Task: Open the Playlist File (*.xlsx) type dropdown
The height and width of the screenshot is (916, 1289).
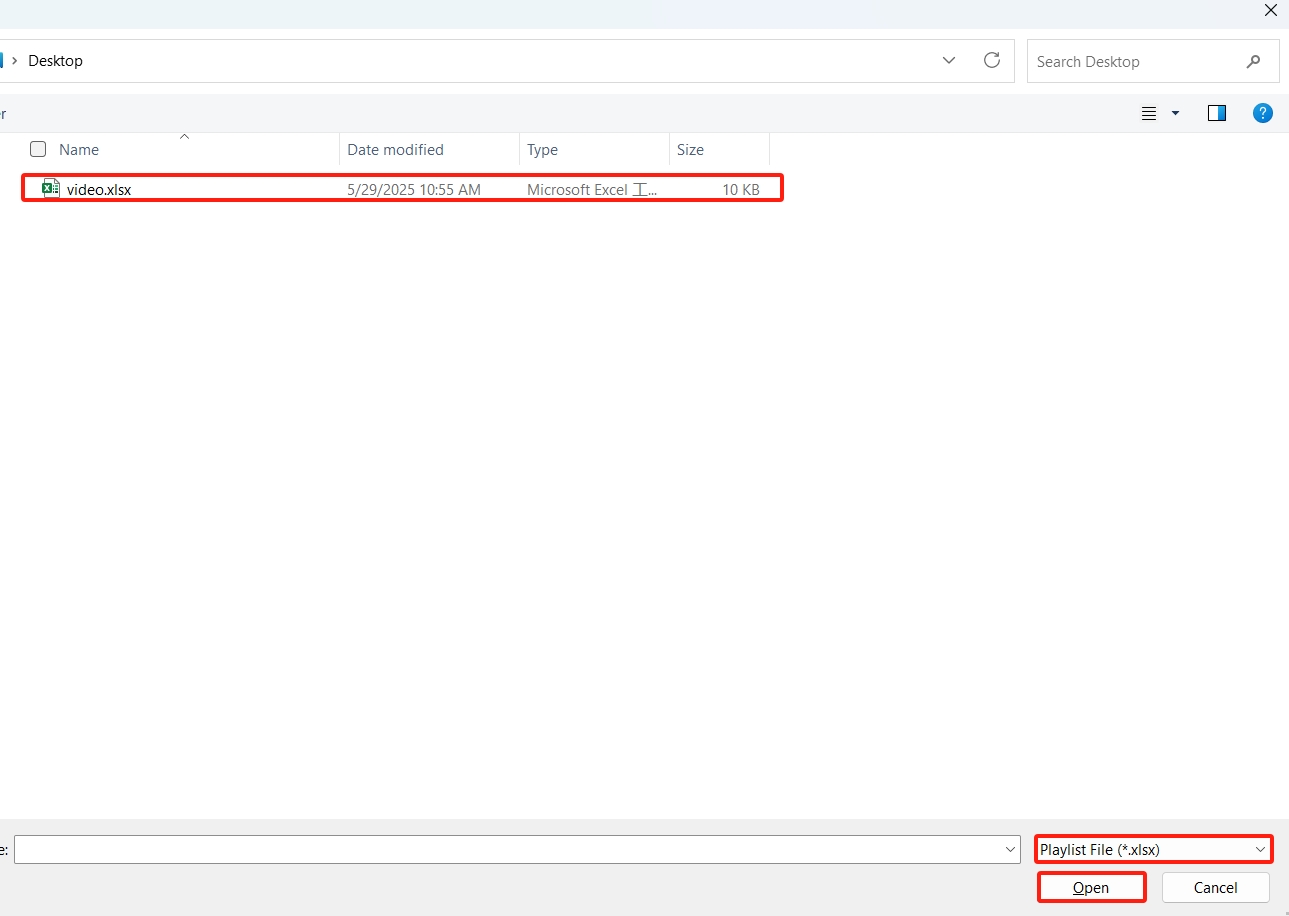Action: point(1153,850)
